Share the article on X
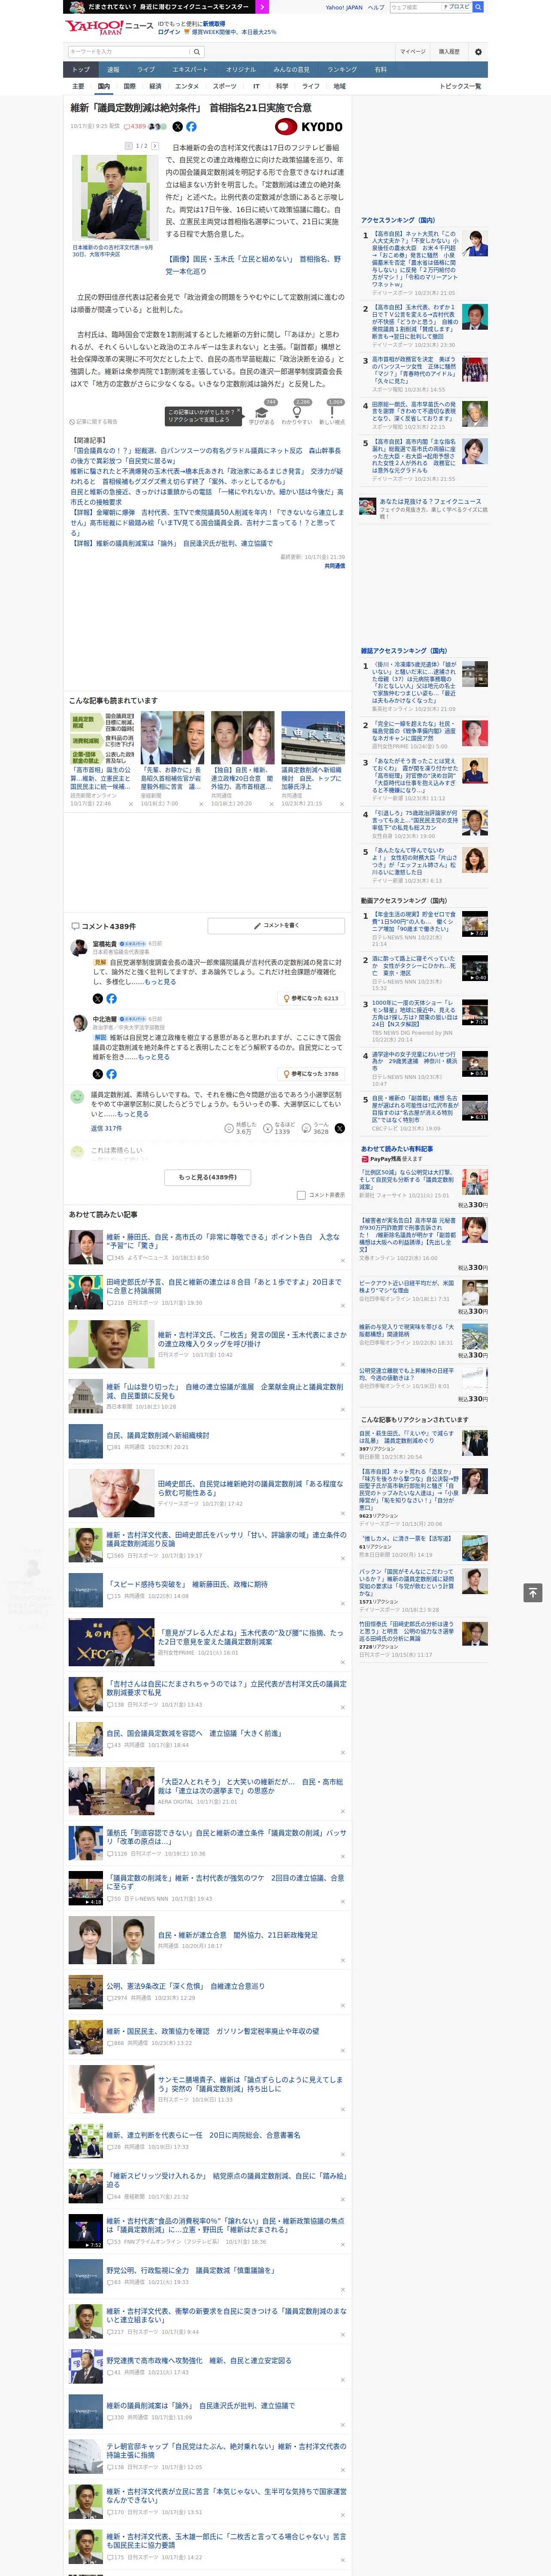551x2576 pixels. click(178, 127)
